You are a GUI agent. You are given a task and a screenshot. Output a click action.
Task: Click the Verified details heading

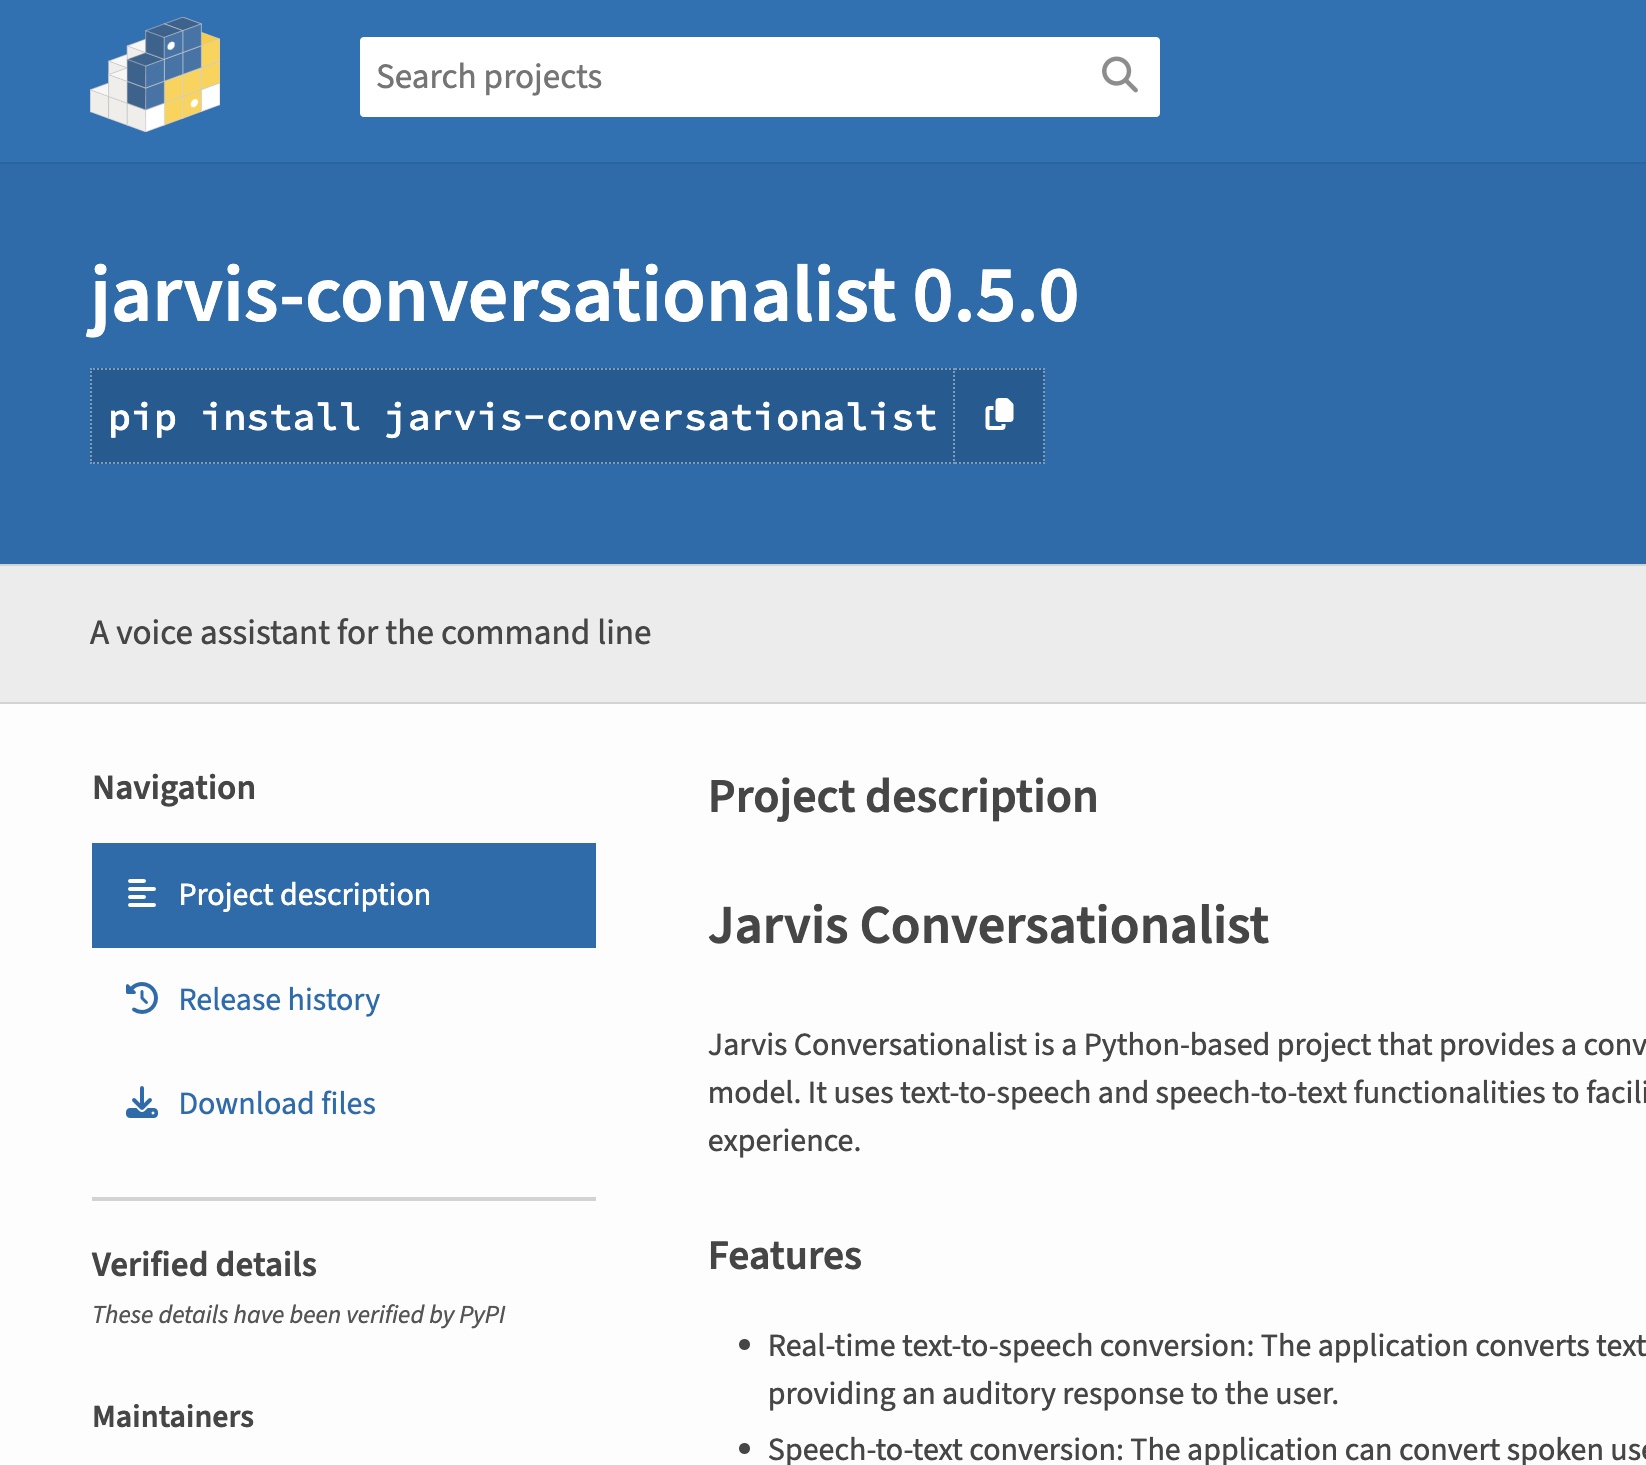(x=204, y=1264)
